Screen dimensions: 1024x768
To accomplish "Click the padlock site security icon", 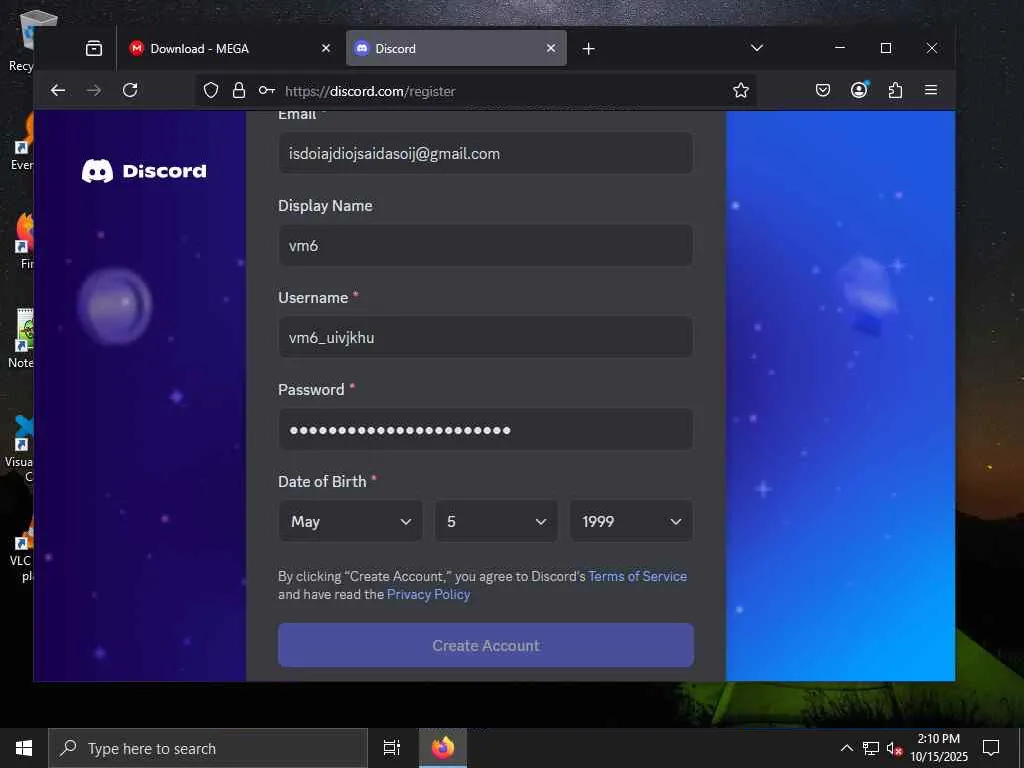I will coord(239,90).
